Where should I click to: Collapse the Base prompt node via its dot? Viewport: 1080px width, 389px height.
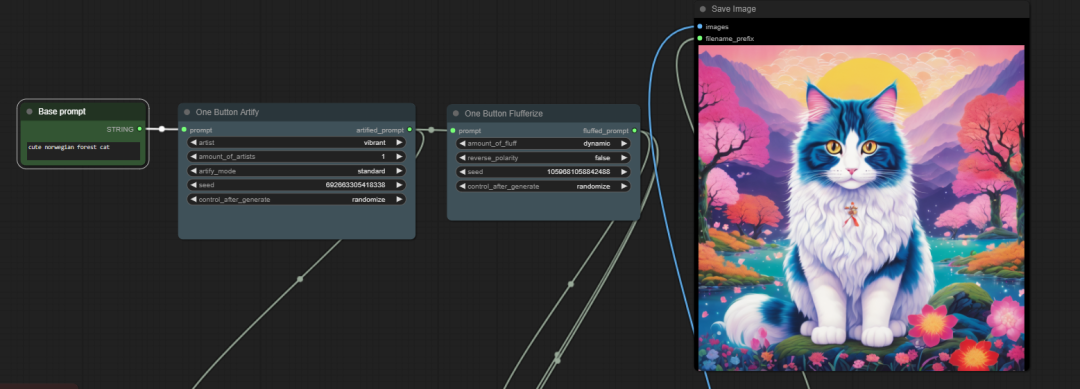pyautogui.click(x=30, y=112)
